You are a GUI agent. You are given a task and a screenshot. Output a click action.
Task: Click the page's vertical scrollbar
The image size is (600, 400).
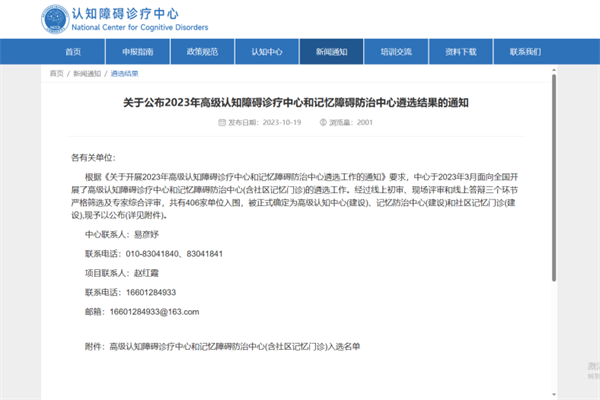coord(594,200)
